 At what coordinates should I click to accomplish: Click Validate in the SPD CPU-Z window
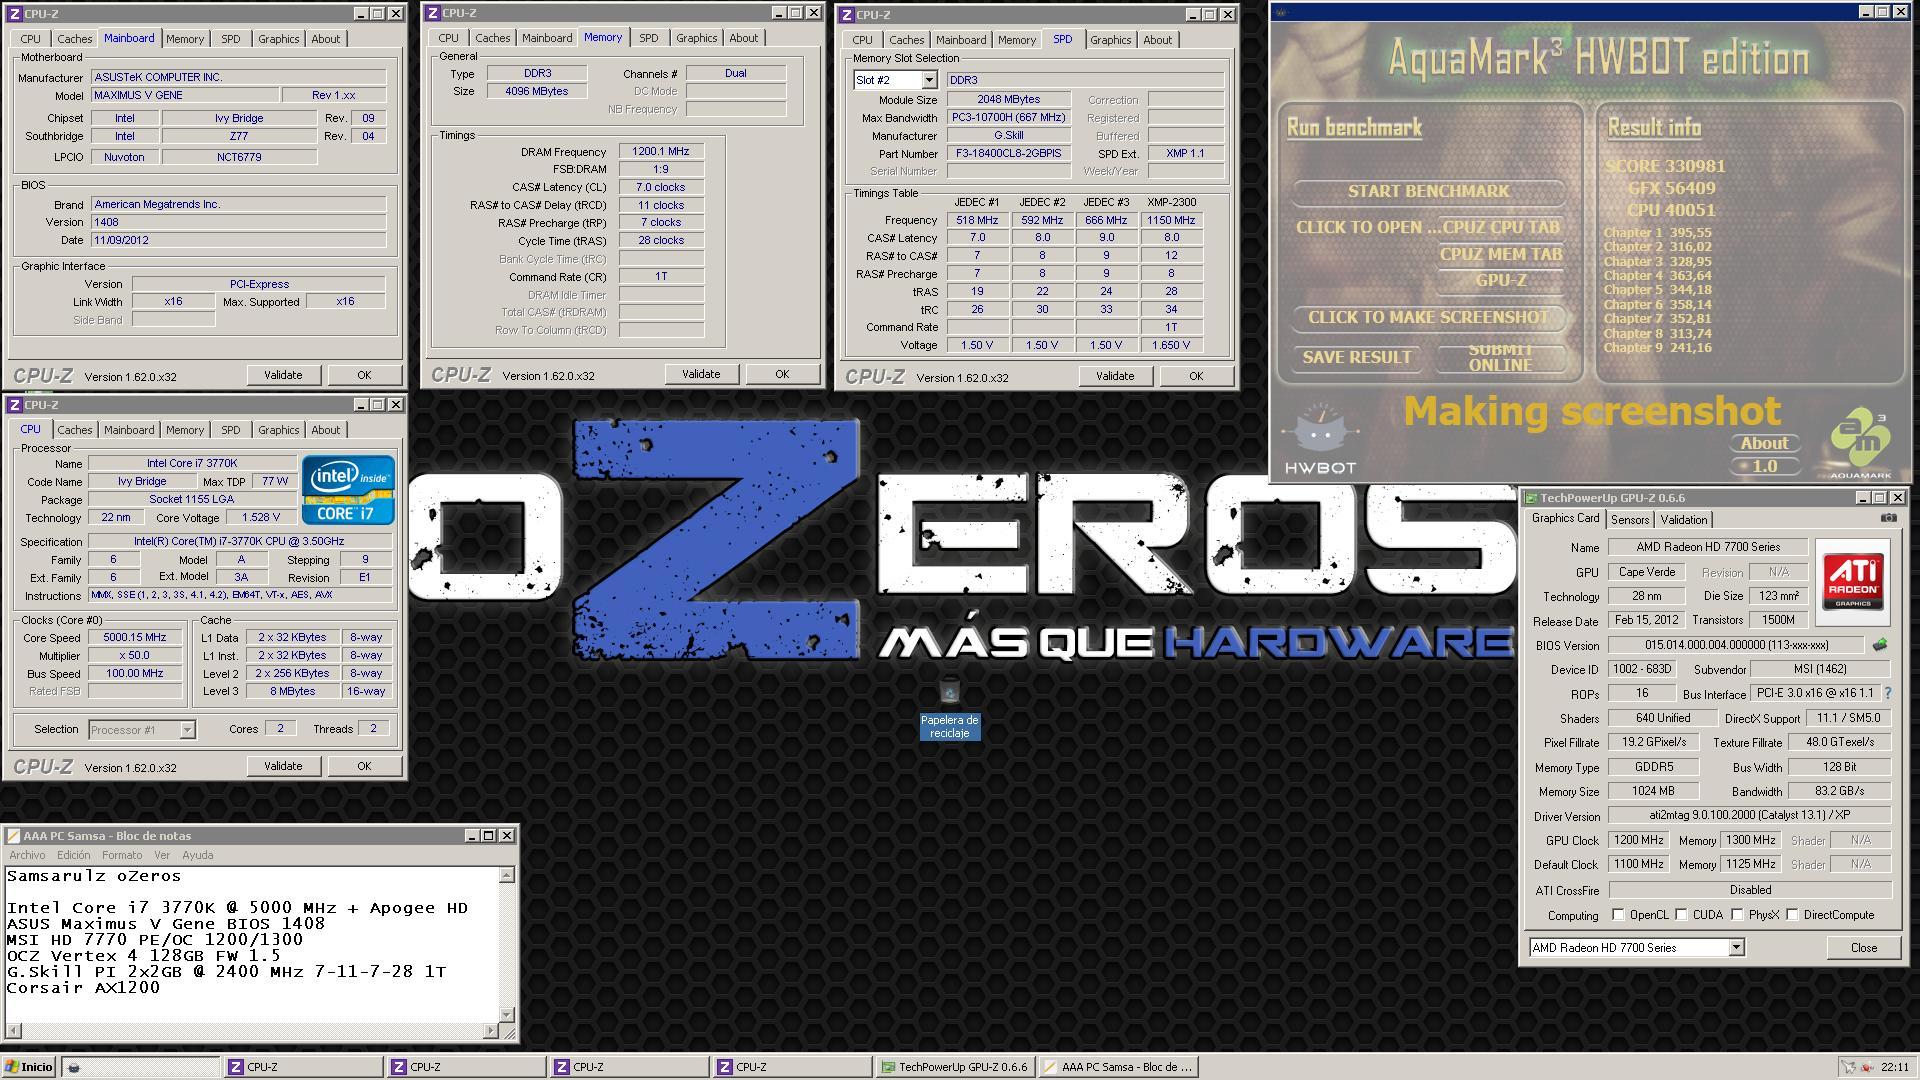point(1115,376)
